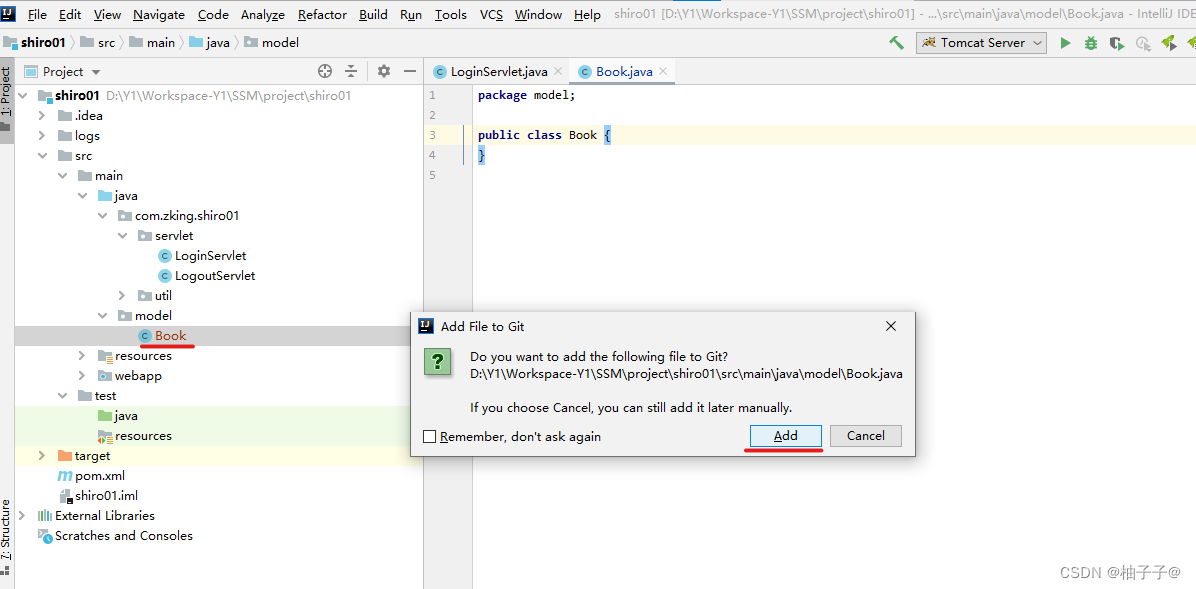1196x589 pixels.
Task: Enable Remember, don't ask again checkbox
Action: (429, 436)
